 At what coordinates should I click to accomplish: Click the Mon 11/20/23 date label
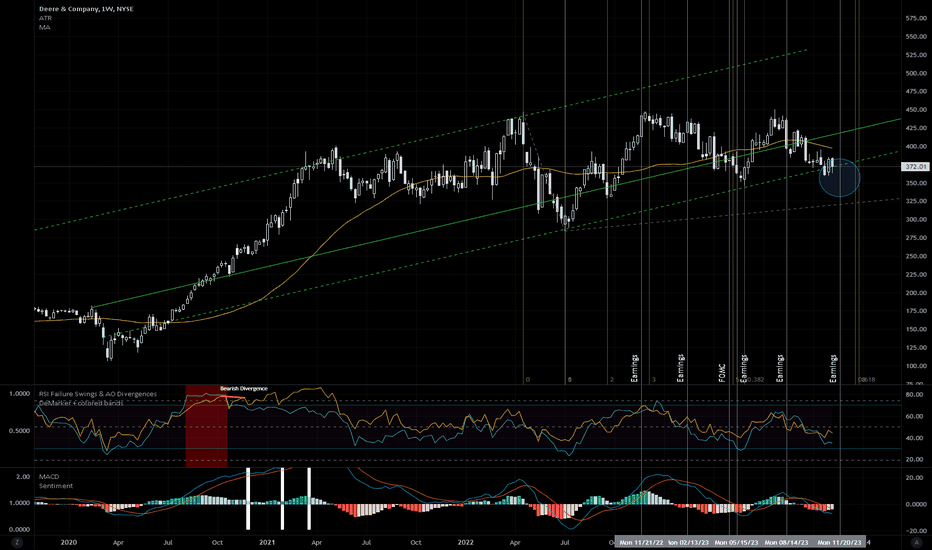click(839, 542)
